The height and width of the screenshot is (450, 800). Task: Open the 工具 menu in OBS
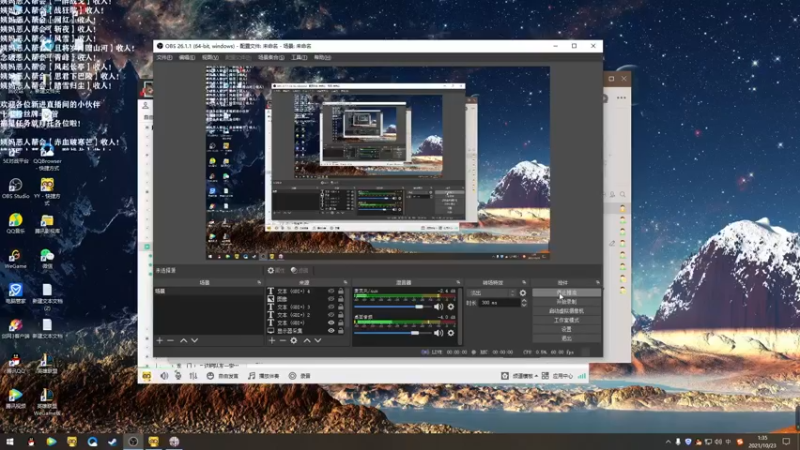pos(299,58)
